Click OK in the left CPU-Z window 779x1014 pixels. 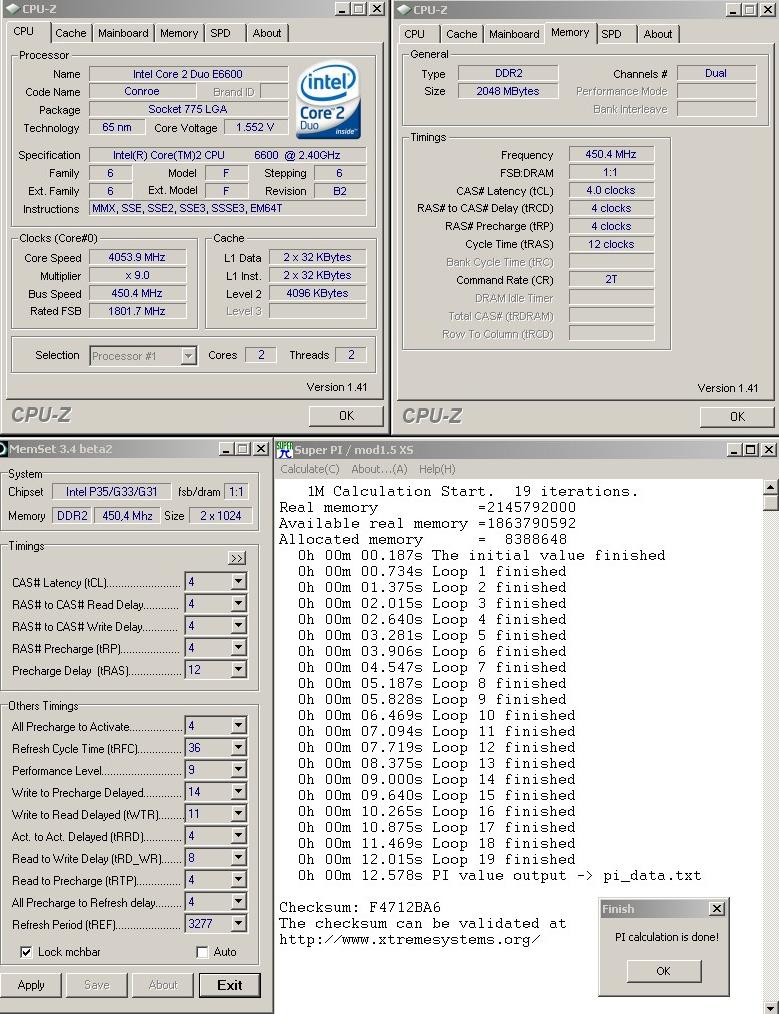(347, 416)
